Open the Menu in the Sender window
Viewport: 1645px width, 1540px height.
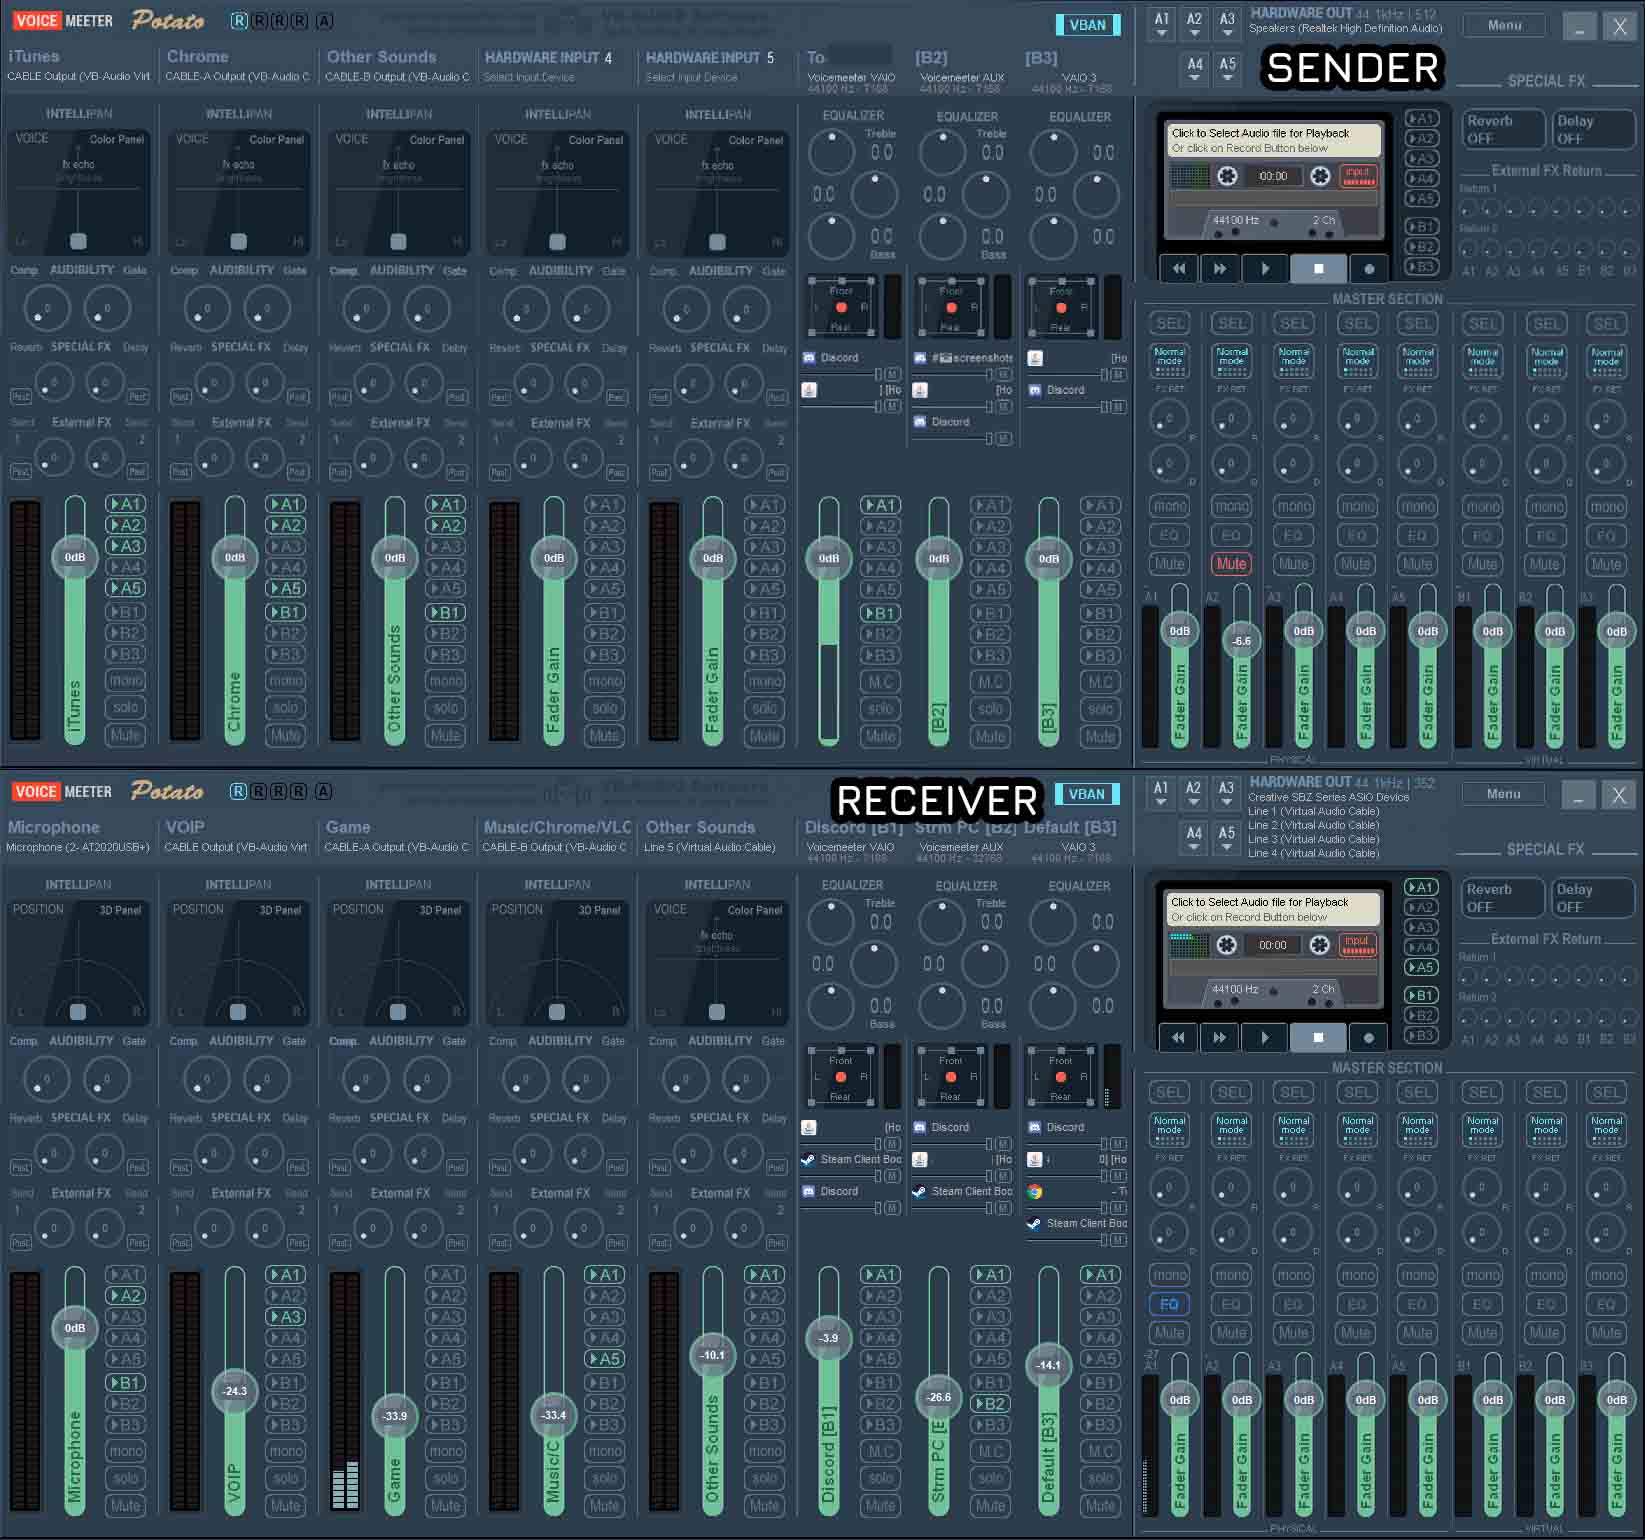tap(1504, 25)
